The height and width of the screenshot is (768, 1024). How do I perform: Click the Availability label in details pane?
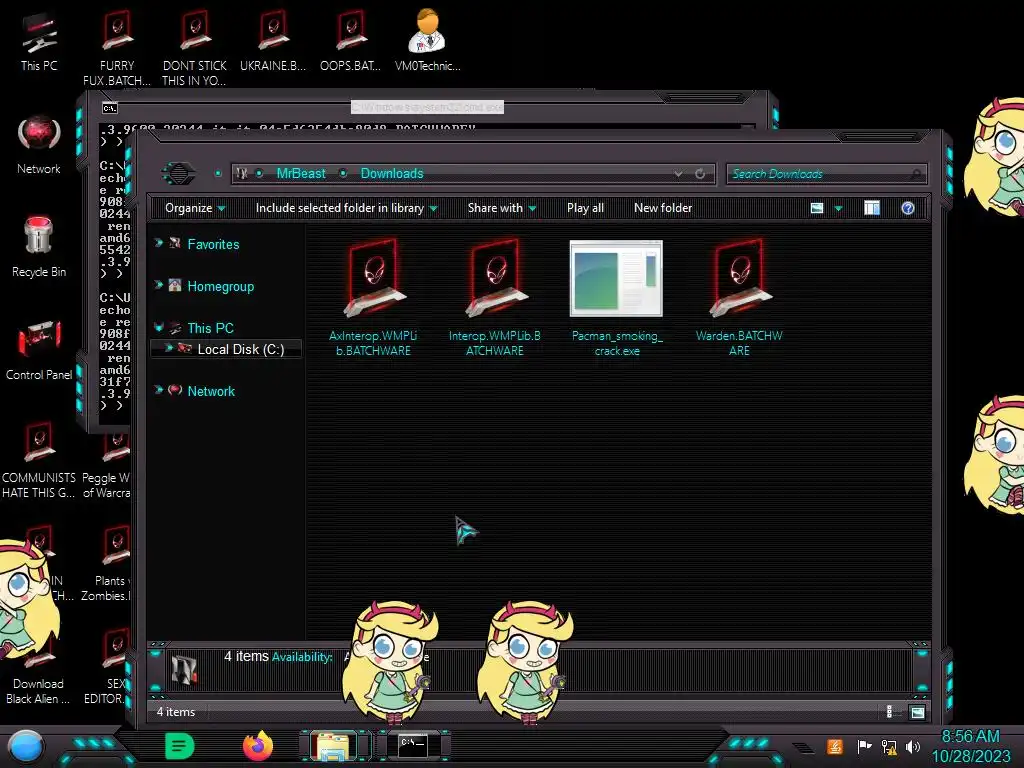302,657
